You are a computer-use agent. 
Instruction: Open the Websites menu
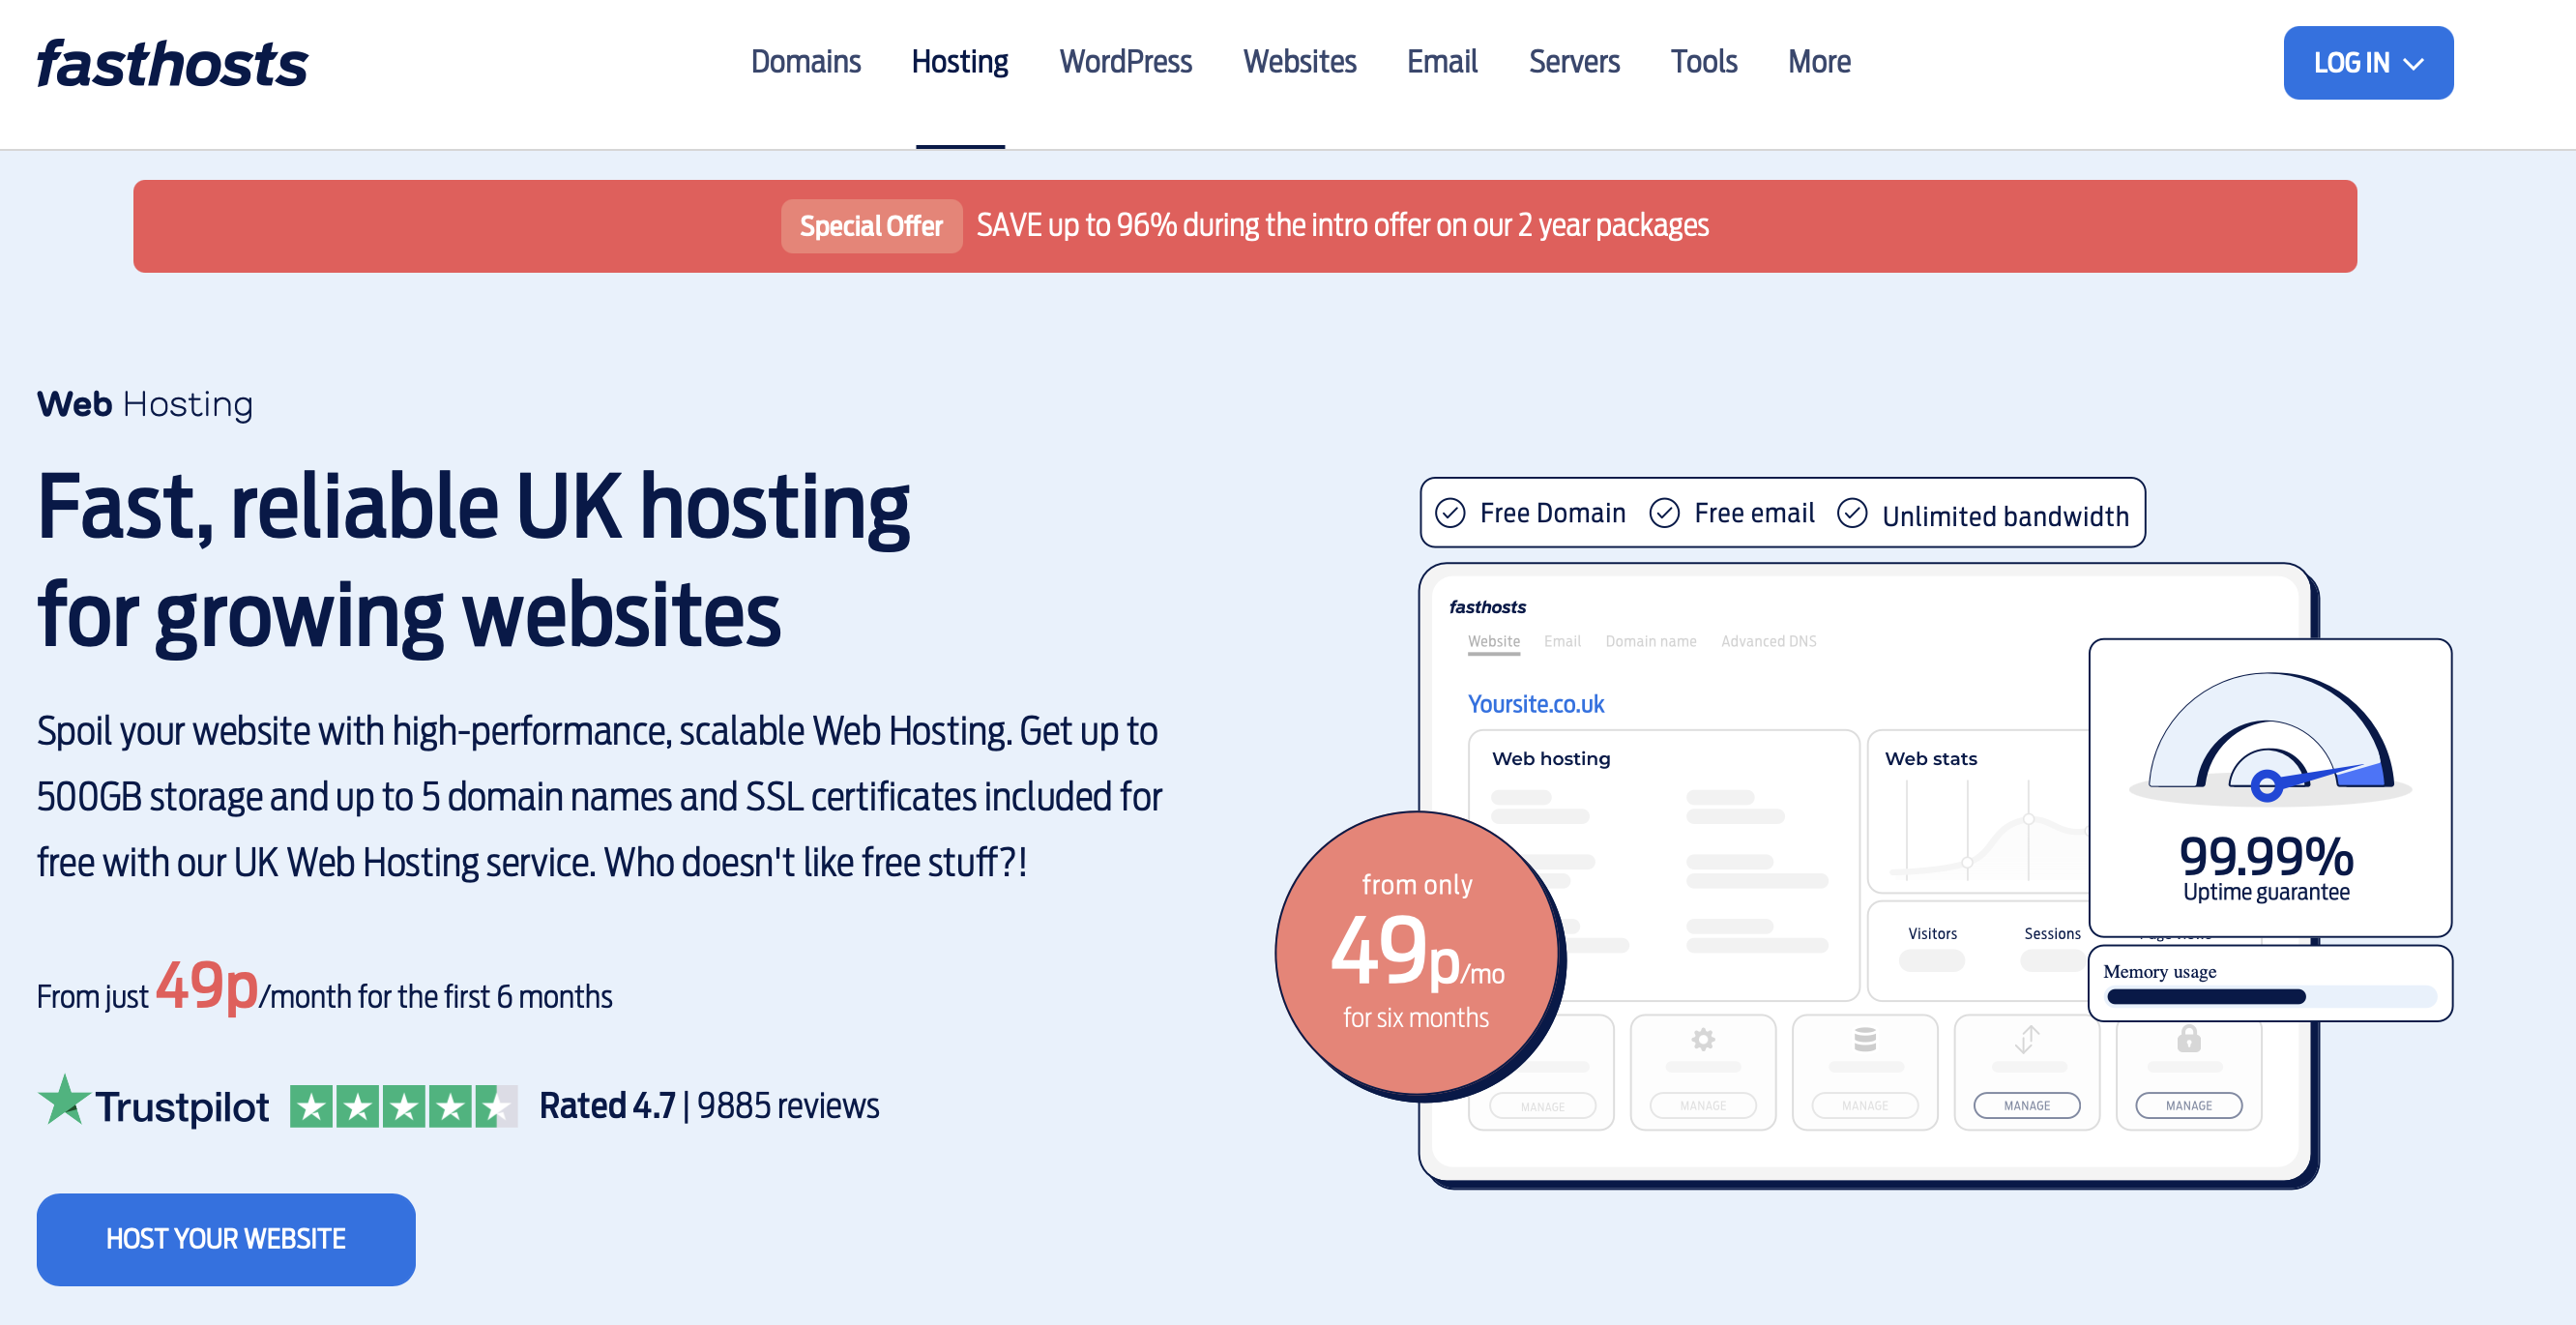(x=1299, y=62)
